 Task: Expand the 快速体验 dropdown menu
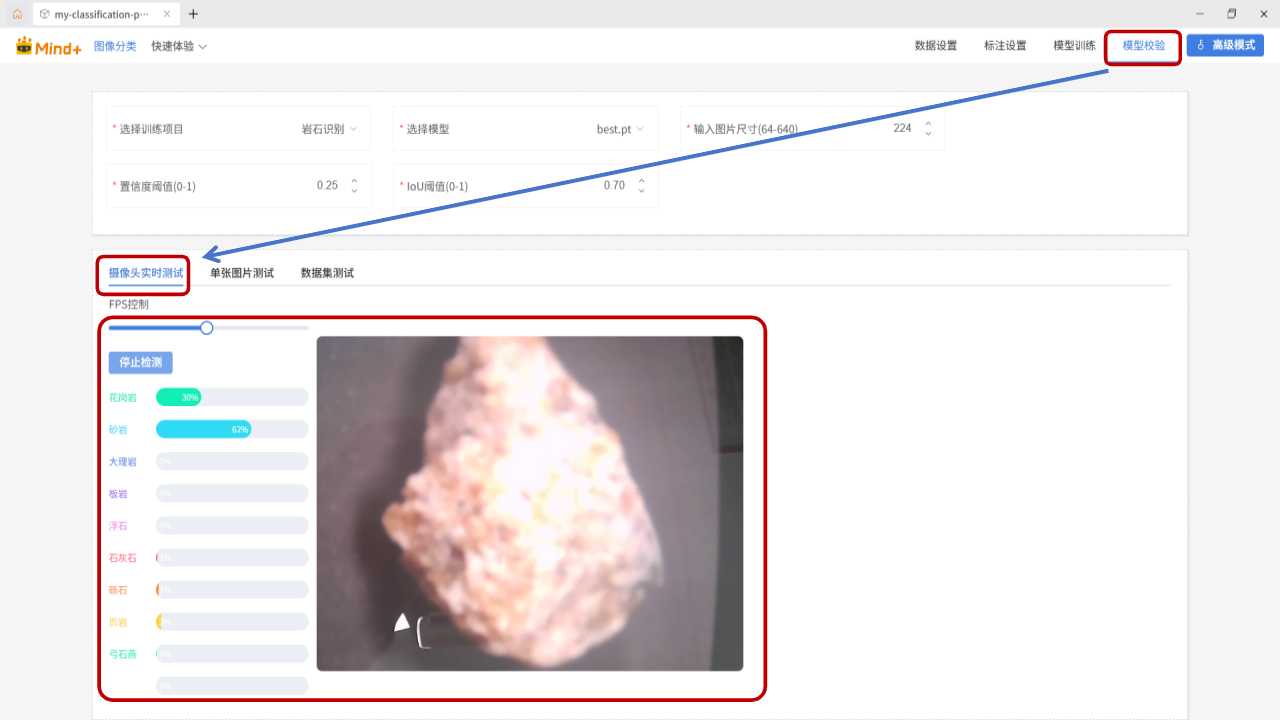179,46
